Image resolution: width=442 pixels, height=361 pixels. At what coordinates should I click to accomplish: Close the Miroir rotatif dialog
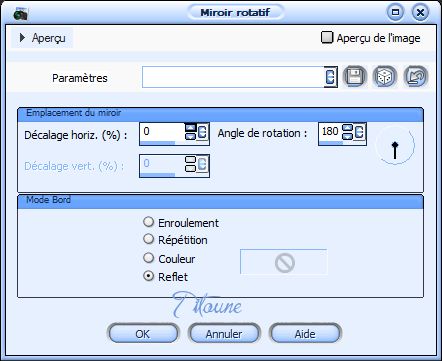pyautogui.click(x=420, y=13)
